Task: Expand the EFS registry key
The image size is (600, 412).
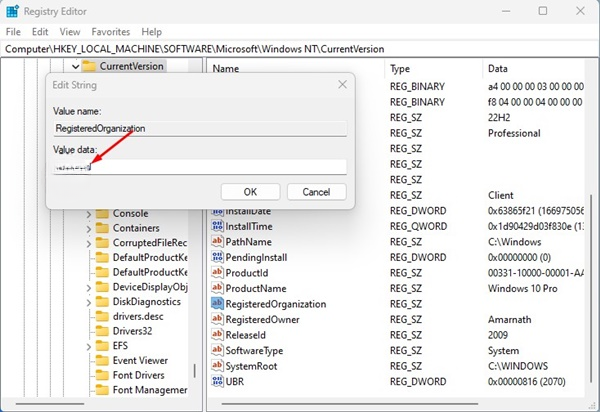Action: coord(88,347)
